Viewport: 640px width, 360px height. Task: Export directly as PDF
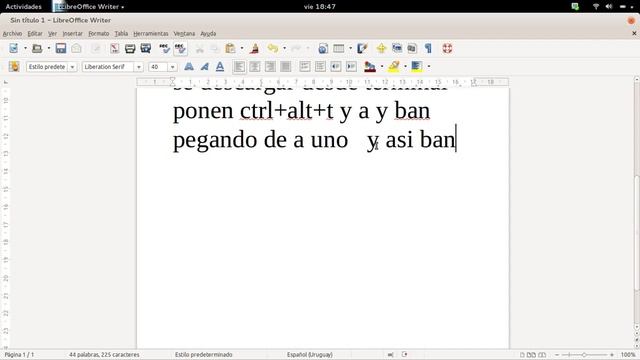tap(115, 48)
